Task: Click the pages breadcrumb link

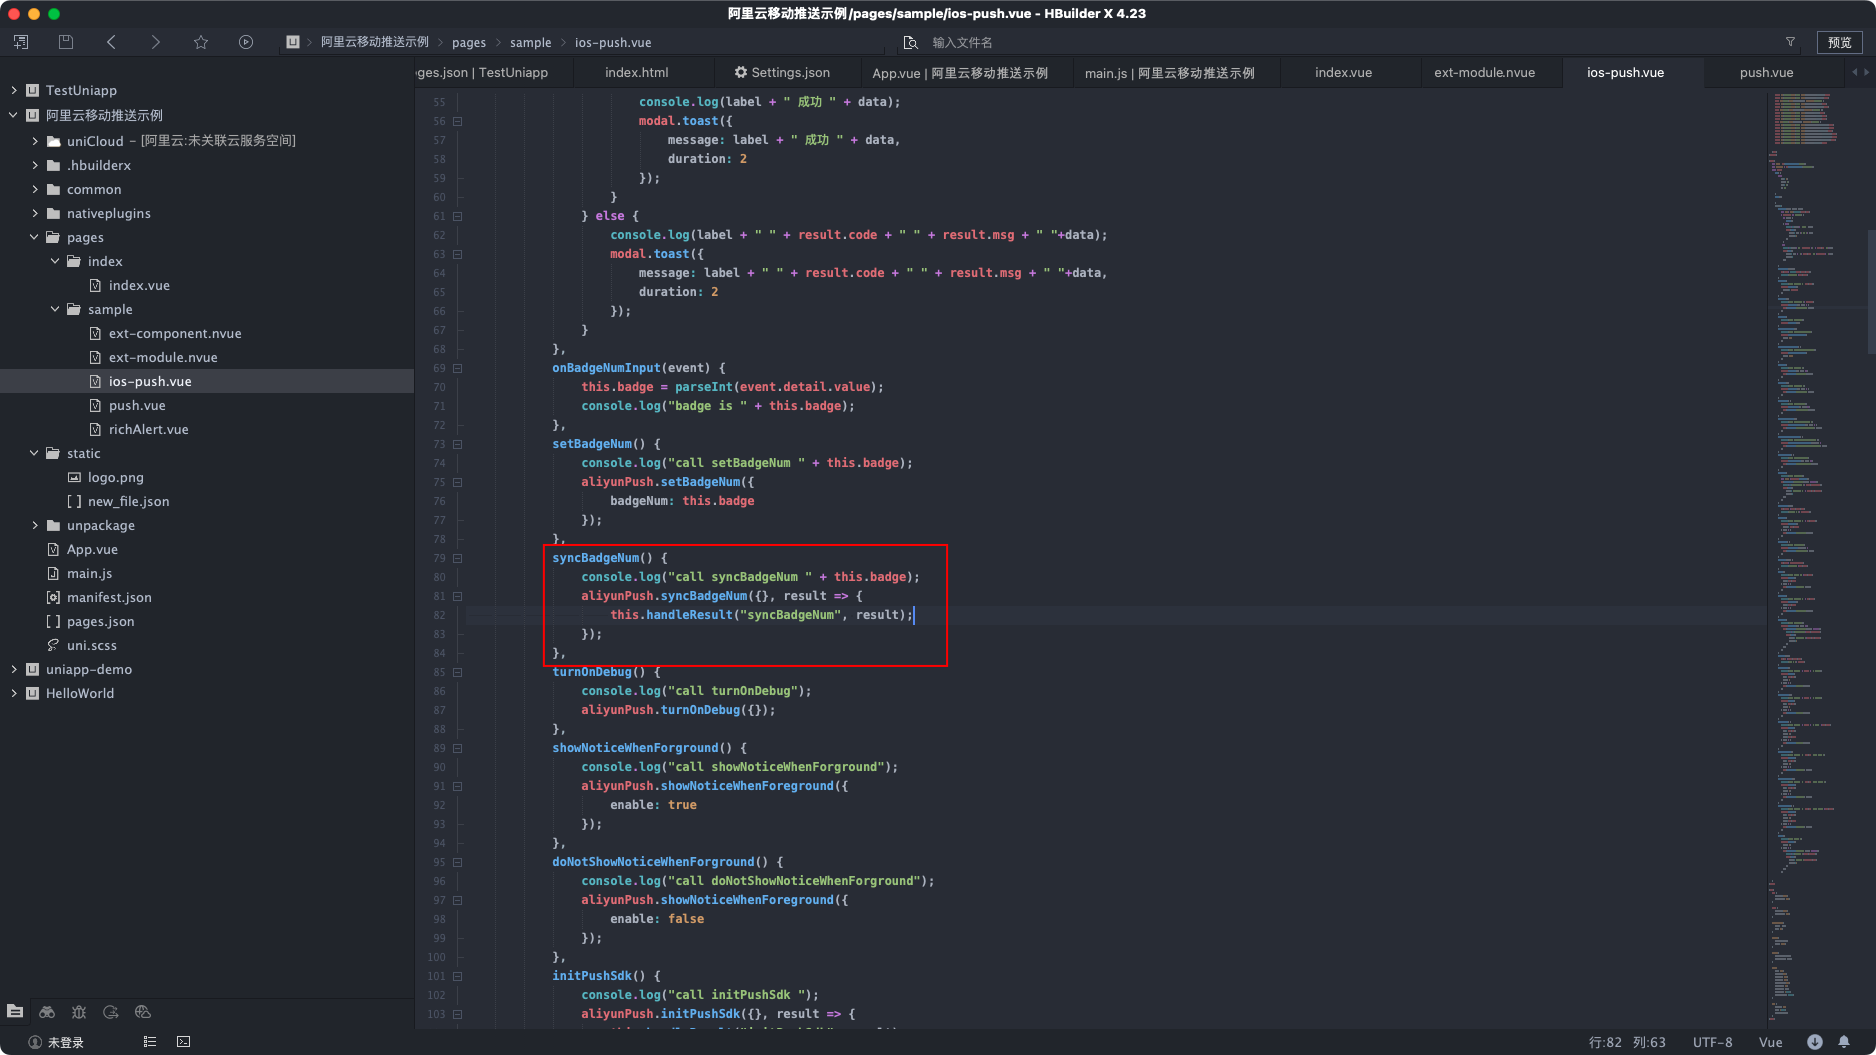Action: point(469,42)
